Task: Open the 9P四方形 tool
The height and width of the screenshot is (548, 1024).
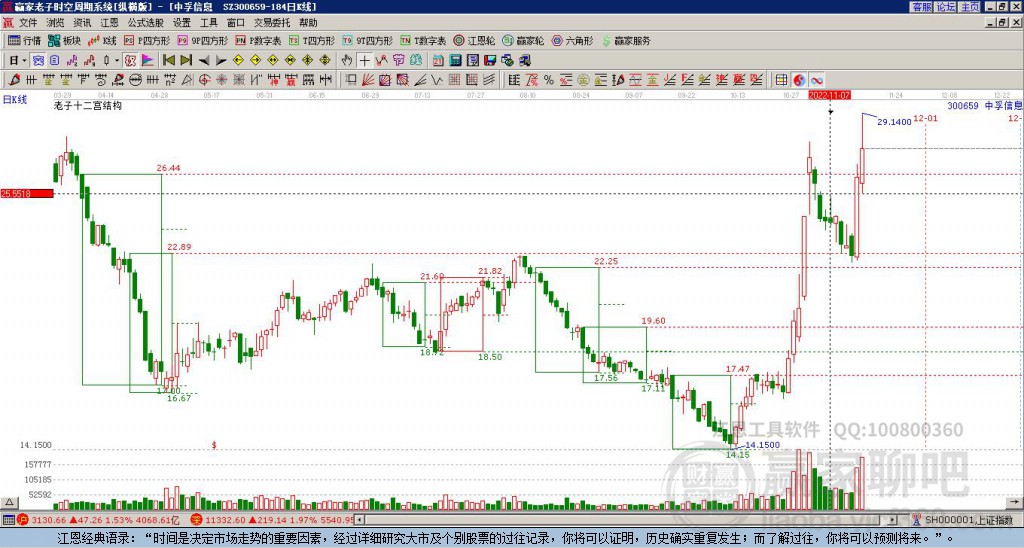Action: click(x=202, y=40)
